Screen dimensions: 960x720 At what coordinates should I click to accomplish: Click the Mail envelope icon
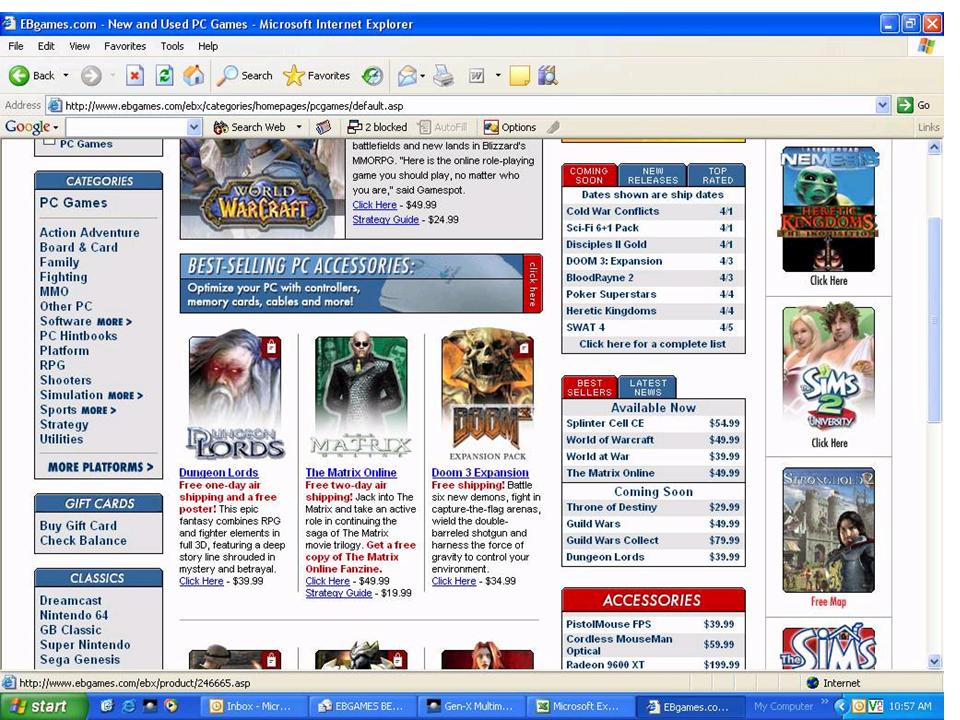pyautogui.click(x=407, y=75)
